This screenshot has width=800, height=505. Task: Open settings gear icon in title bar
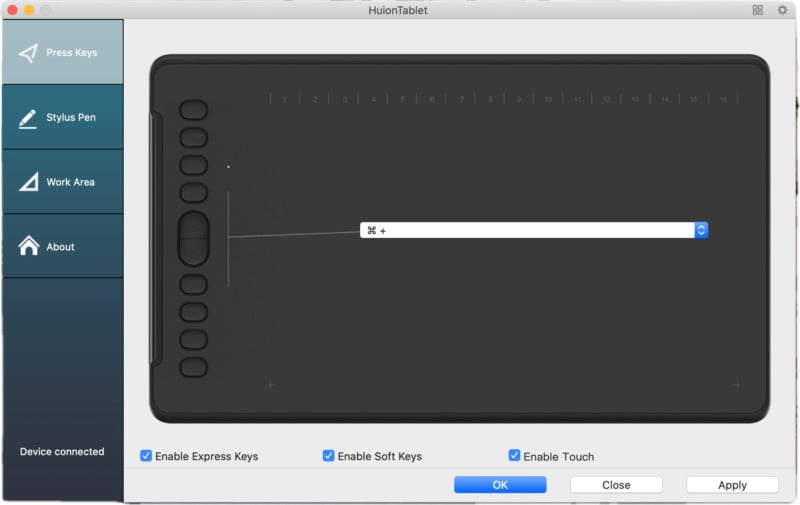[782, 10]
